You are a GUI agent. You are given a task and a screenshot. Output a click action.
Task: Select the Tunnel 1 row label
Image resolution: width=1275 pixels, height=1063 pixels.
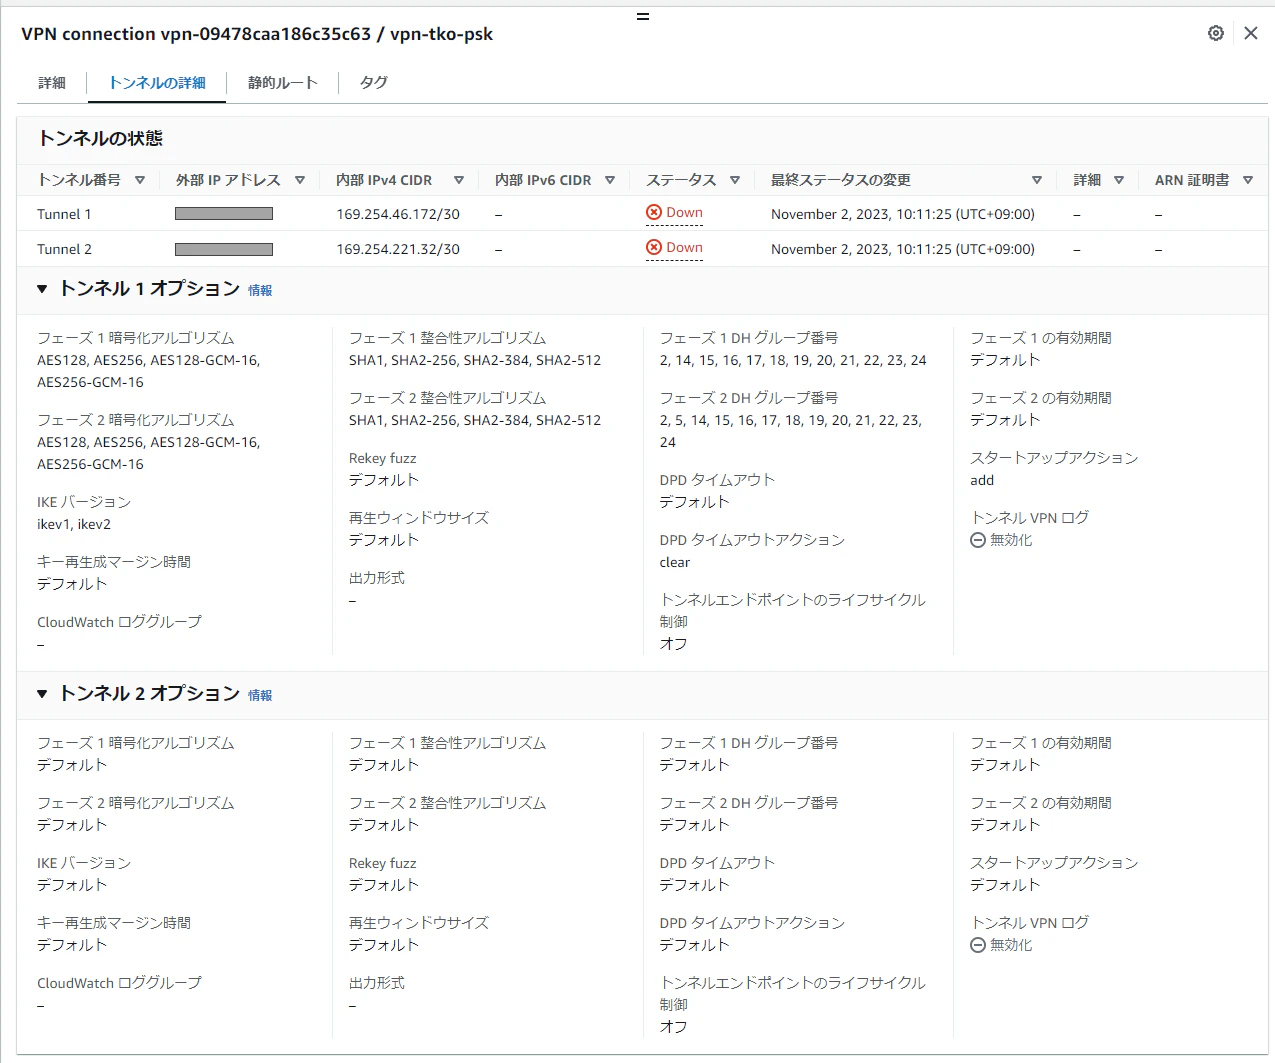pos(64,214)
